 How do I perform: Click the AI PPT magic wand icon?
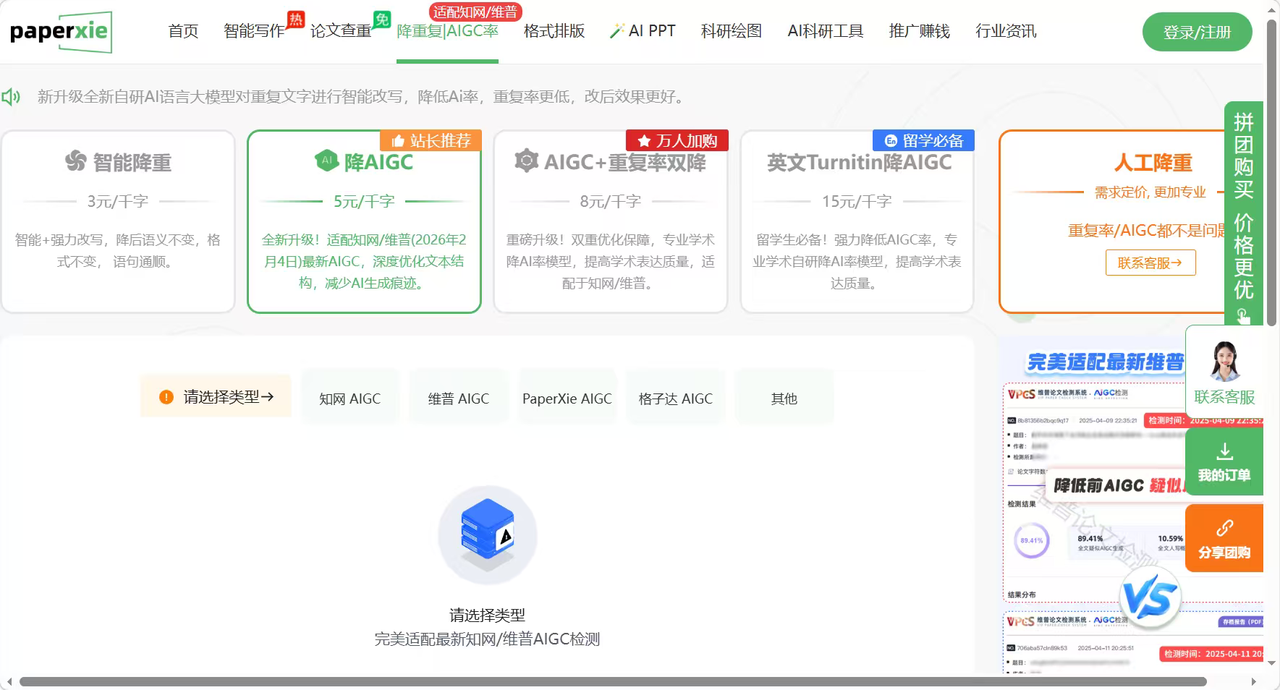(x=617, y=31)
